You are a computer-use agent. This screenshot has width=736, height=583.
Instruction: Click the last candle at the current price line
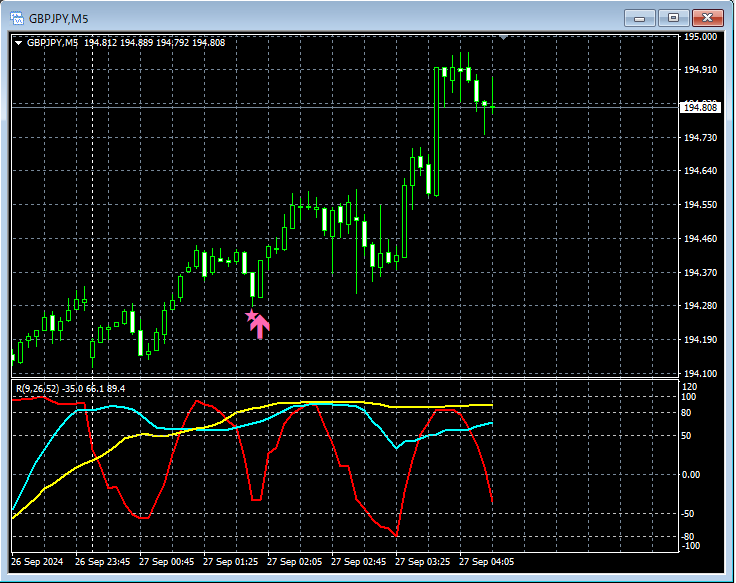[x=492, y=107]
